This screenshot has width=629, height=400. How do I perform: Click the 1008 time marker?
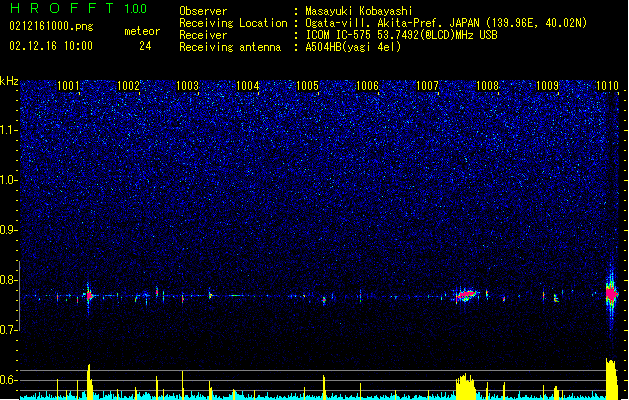click(x=487, y=86)
